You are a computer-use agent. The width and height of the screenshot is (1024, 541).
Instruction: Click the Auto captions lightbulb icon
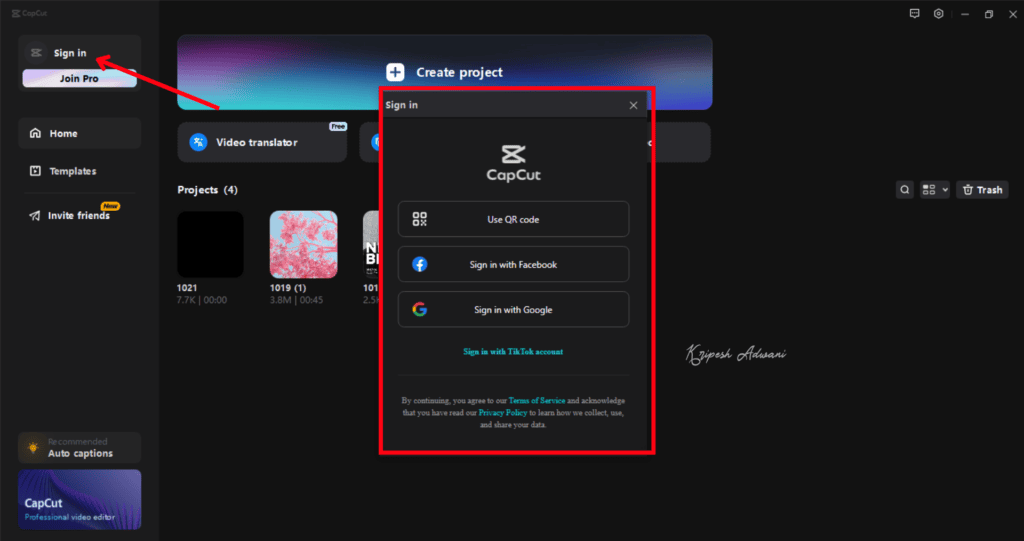tap(33, 448)
